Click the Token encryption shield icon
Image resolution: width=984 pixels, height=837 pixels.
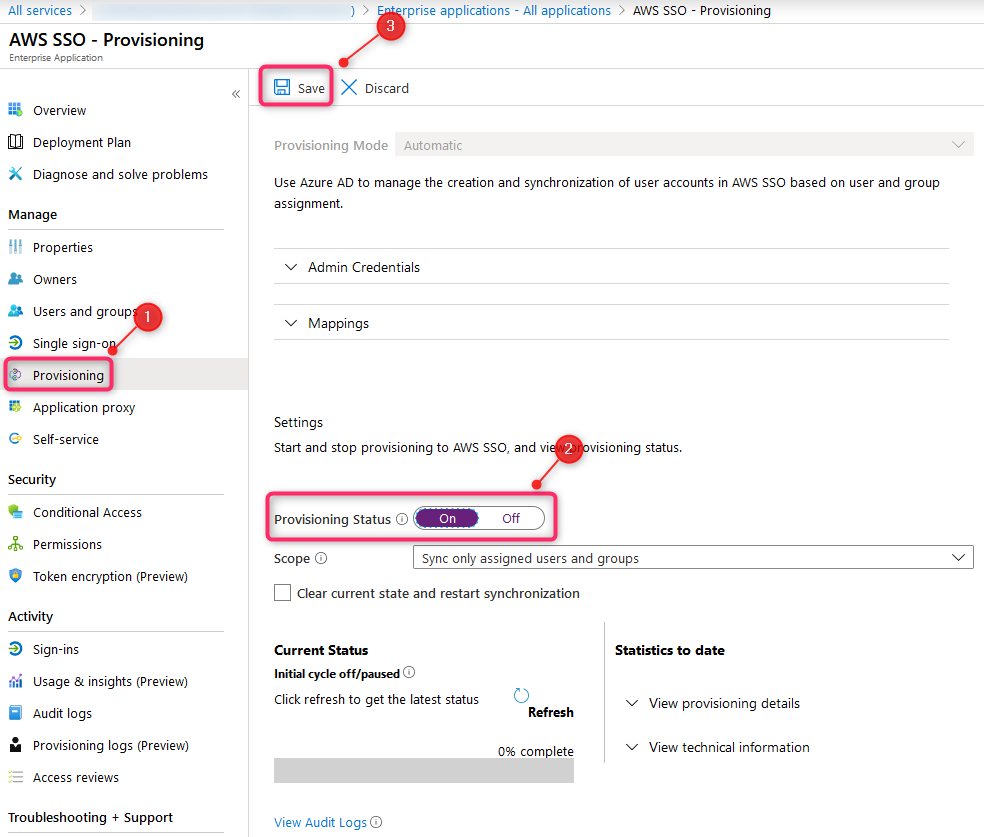[x=15, y=575]
